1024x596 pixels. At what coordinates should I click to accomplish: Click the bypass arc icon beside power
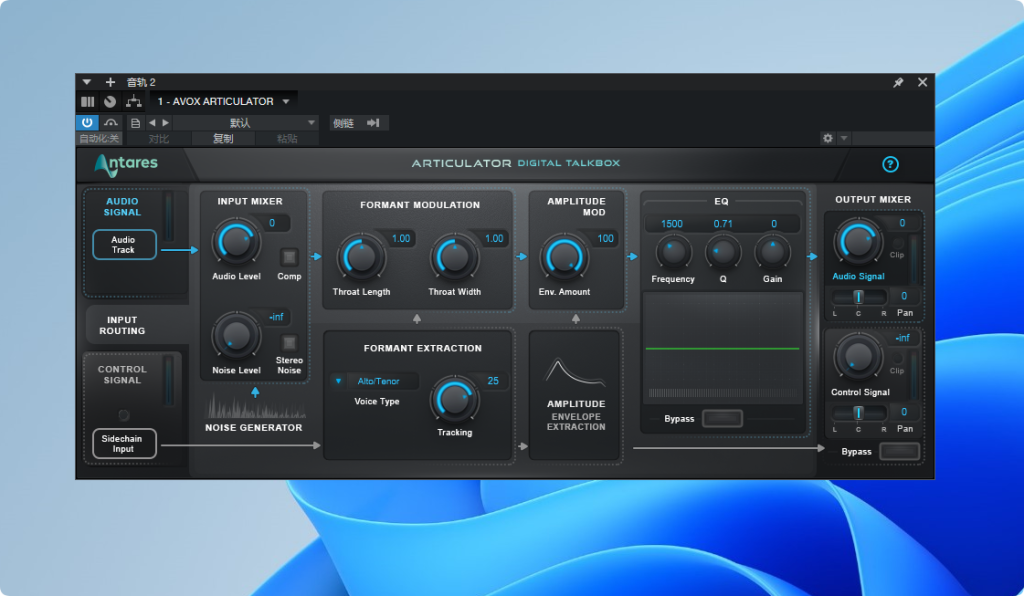(110, 122)
